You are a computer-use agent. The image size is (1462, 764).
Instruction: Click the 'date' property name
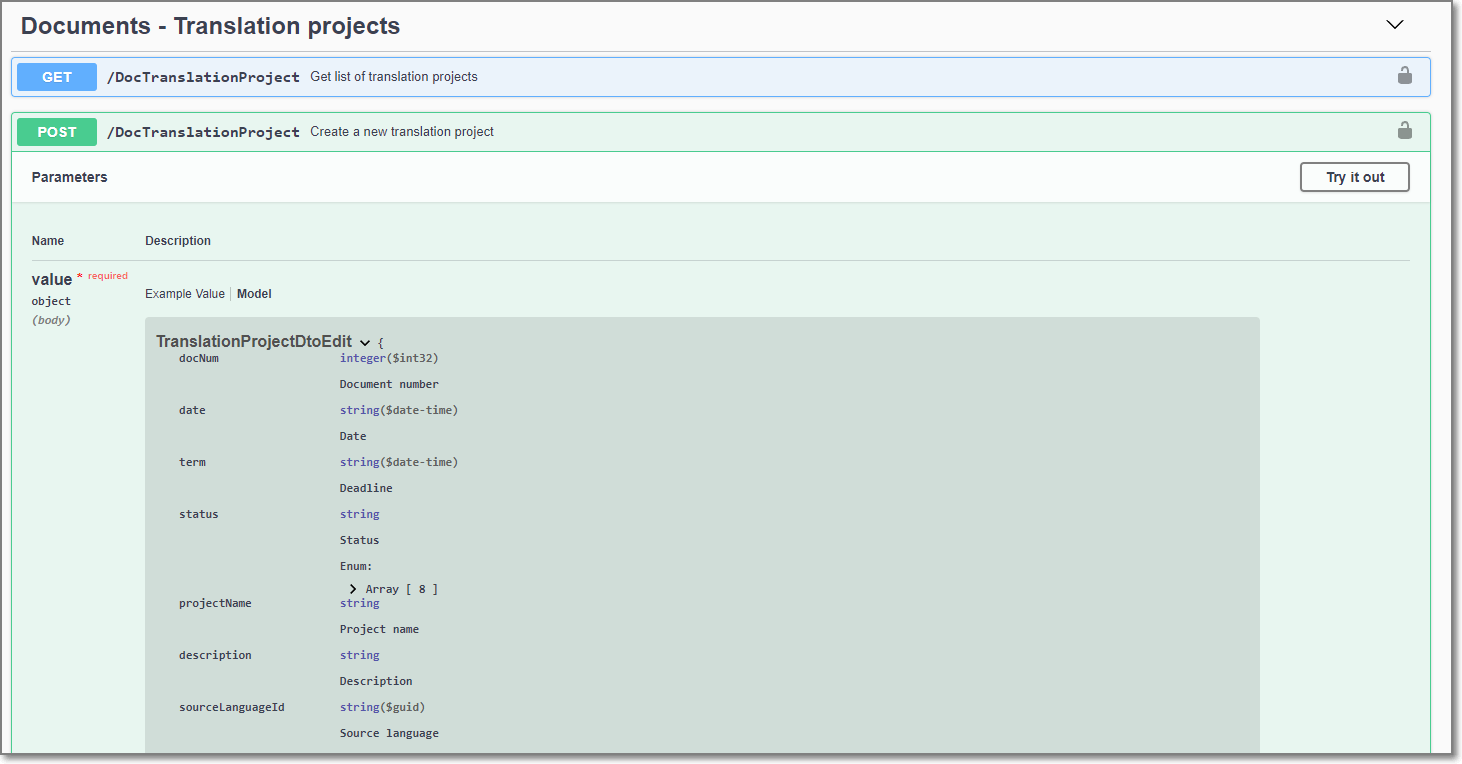point(192,410)
